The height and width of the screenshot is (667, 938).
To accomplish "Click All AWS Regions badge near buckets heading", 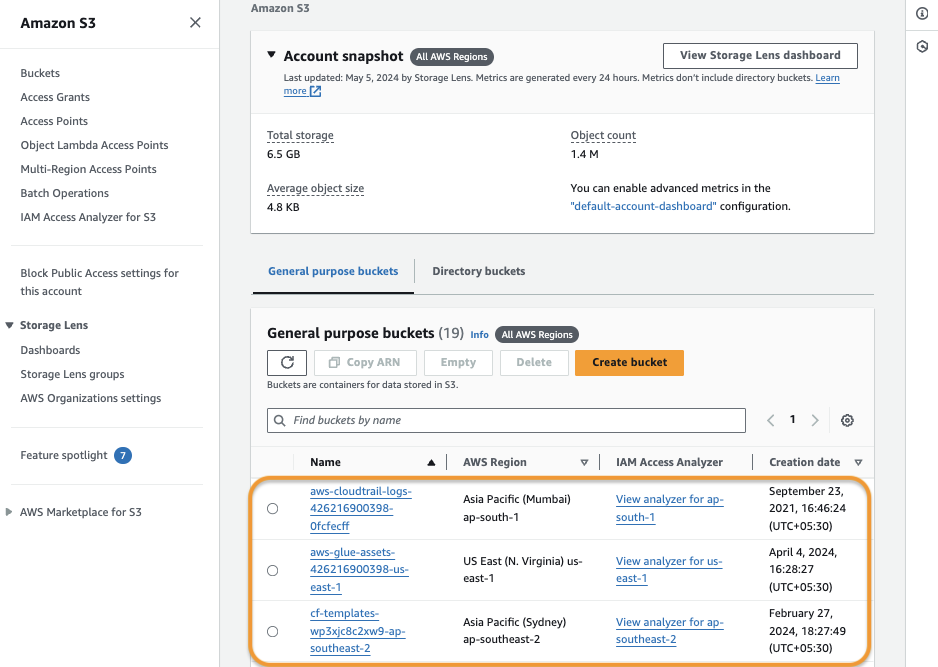I will pyautogui.click(x=537, y=335).
